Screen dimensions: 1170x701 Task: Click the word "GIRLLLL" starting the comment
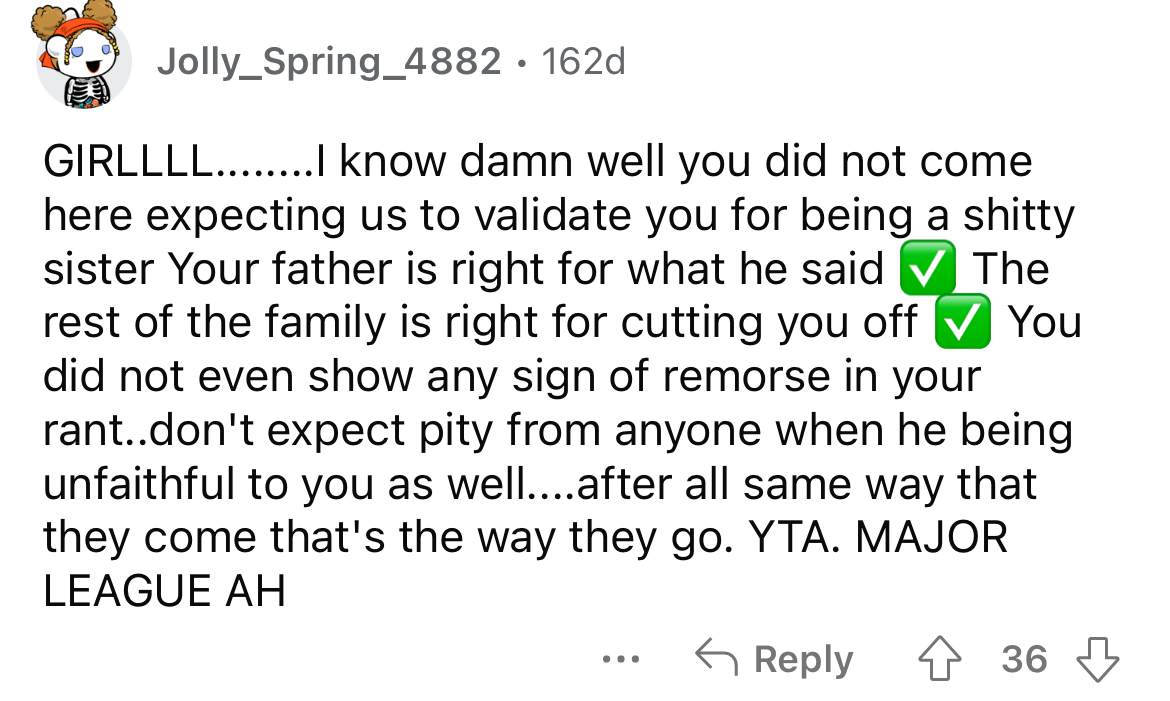[126, 161]
